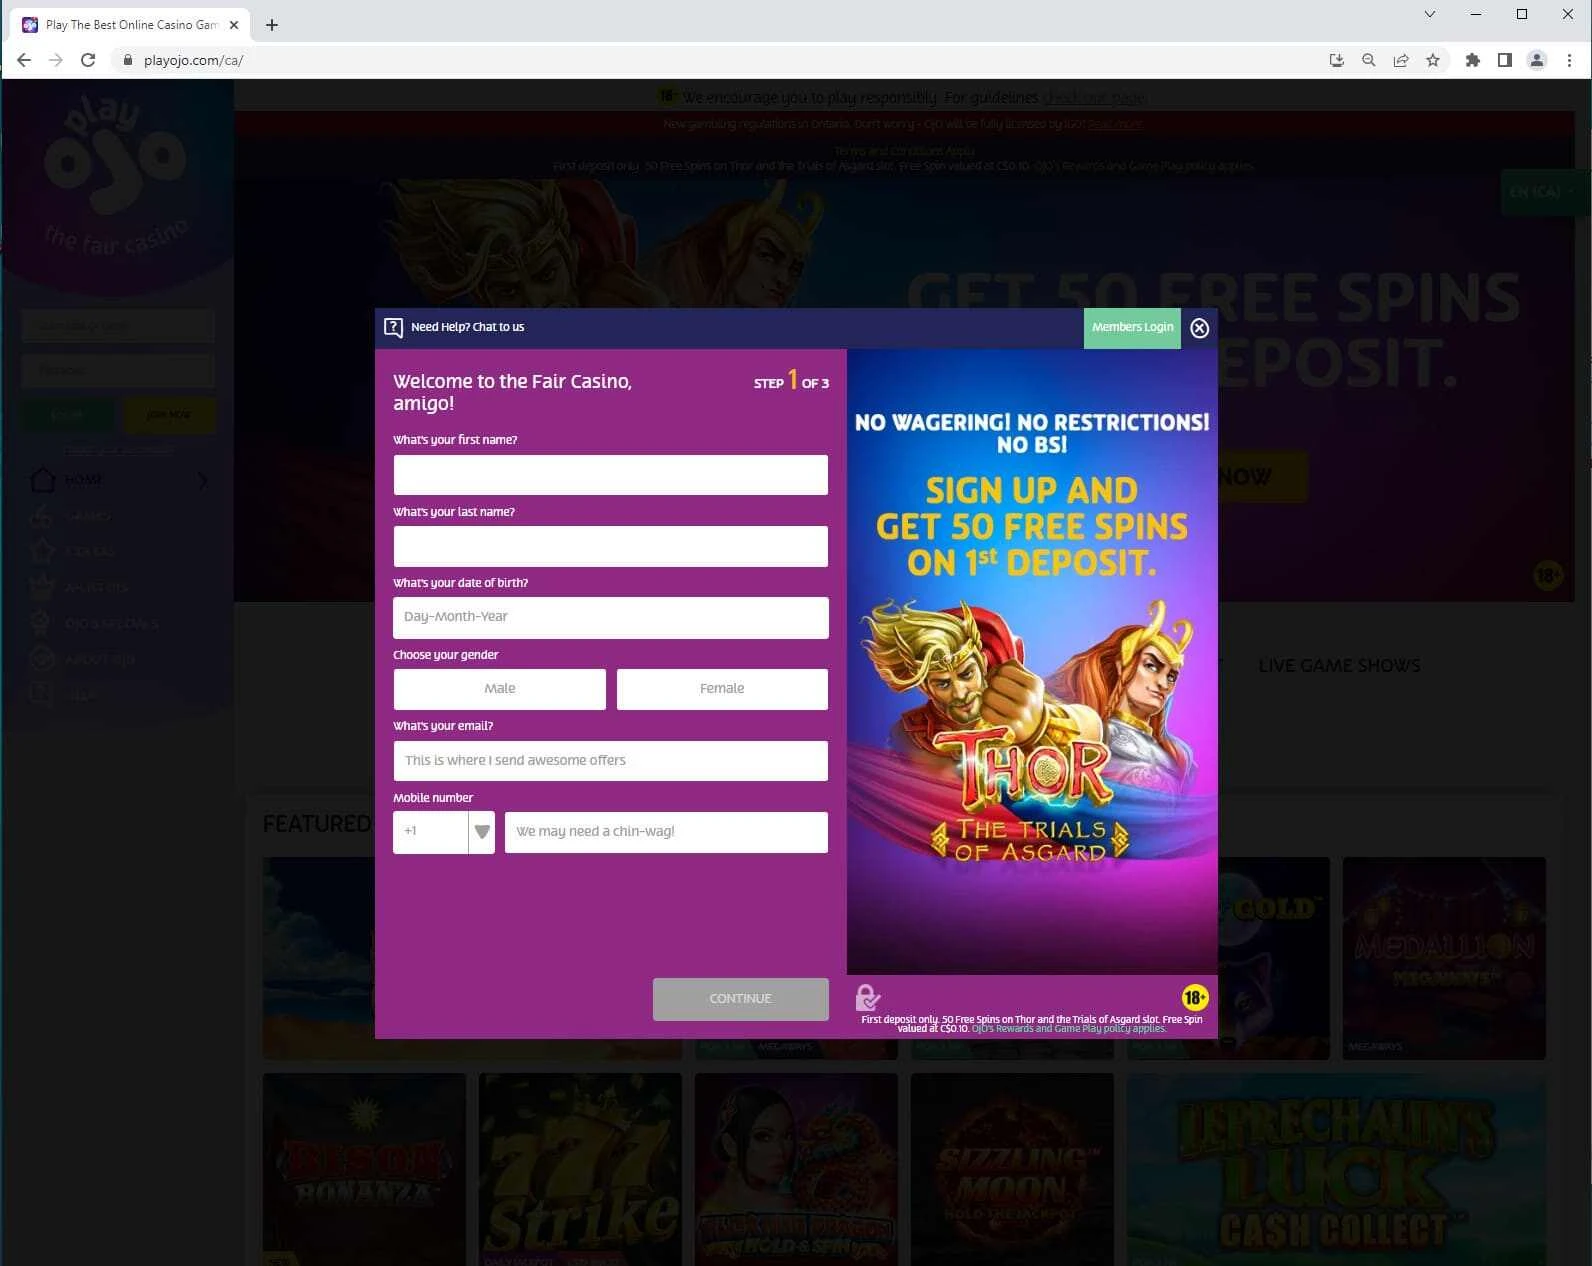The width and height of the screenshot is (1592, 1266).
Task: View site info padlock icon
Action: coord(127,60)
